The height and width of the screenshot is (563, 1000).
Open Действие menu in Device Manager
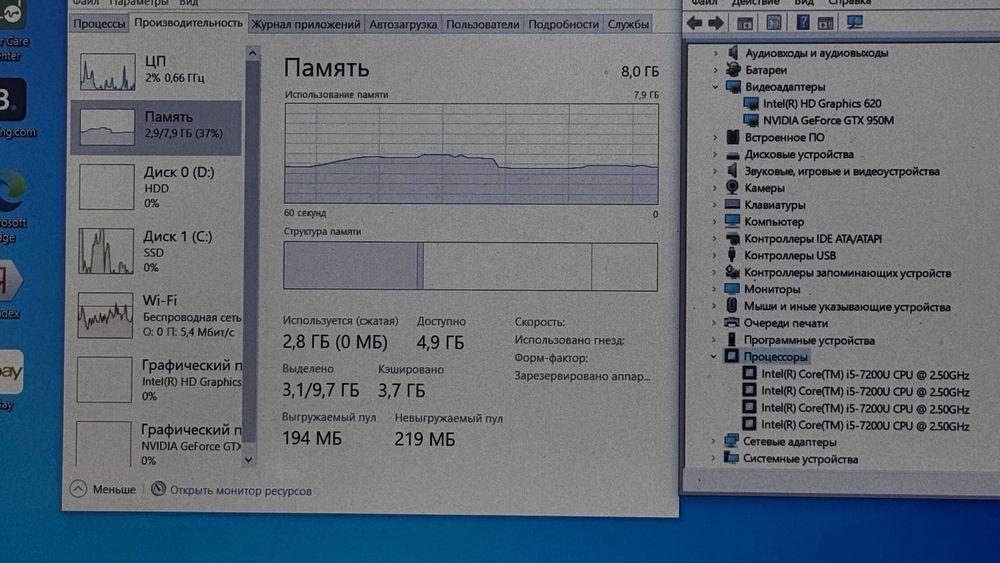[x=756, y=3]
